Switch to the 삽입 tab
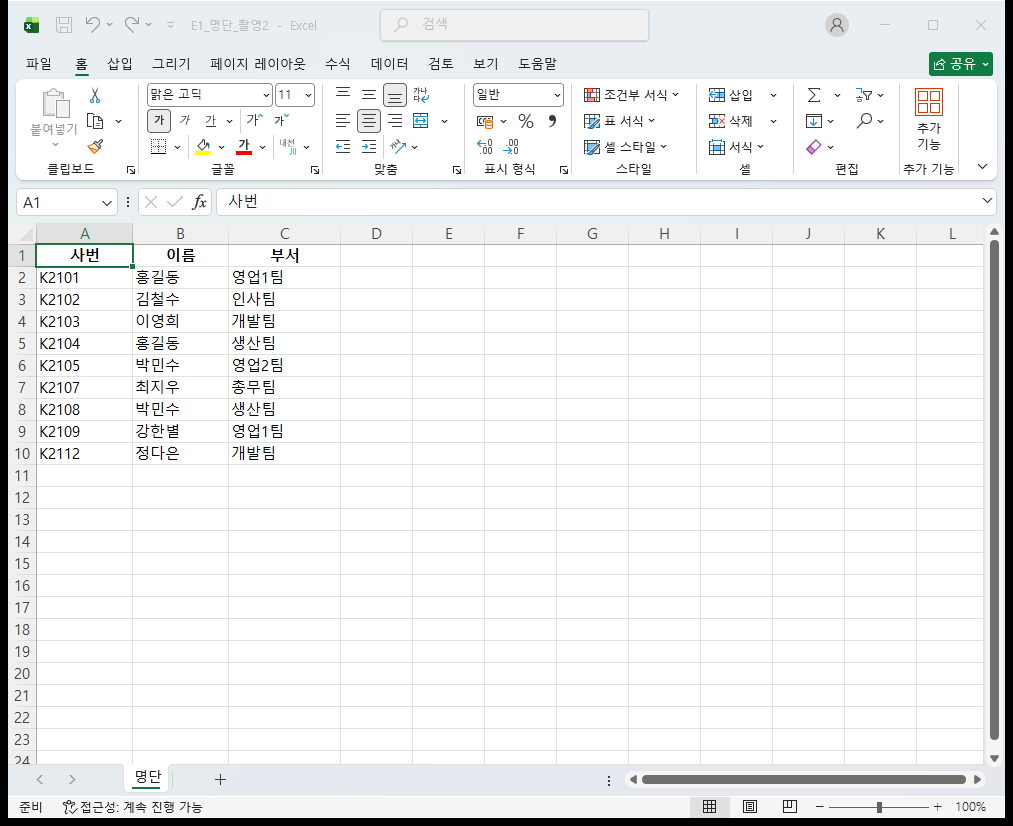Image resolution: width=1013 pixels, height=826 pixels. click(x=120, y=63)
